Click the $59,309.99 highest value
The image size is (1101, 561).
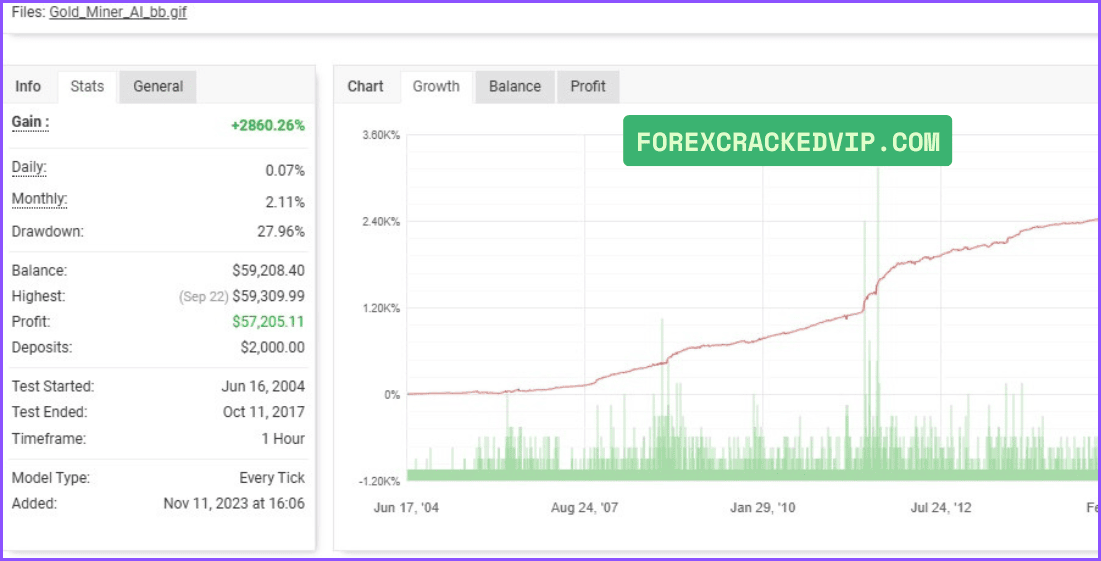point(269,296)
